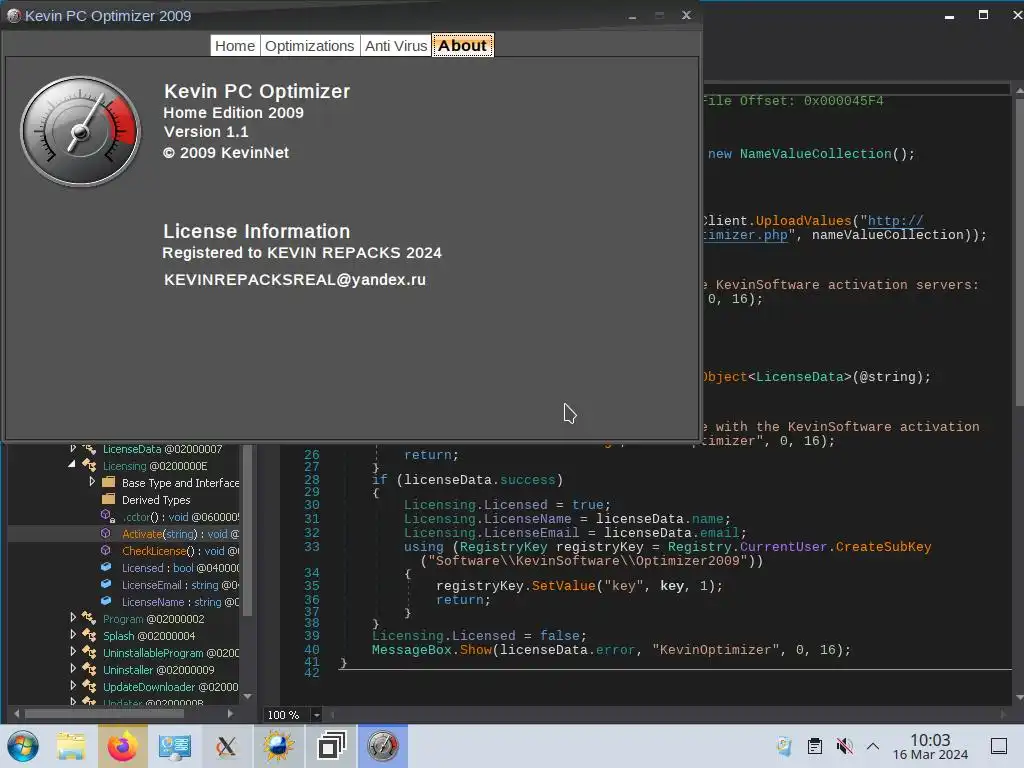Click the Licensed field icon
The width and height of the screenshot is (1024, 768).
[x=106, y=568]
